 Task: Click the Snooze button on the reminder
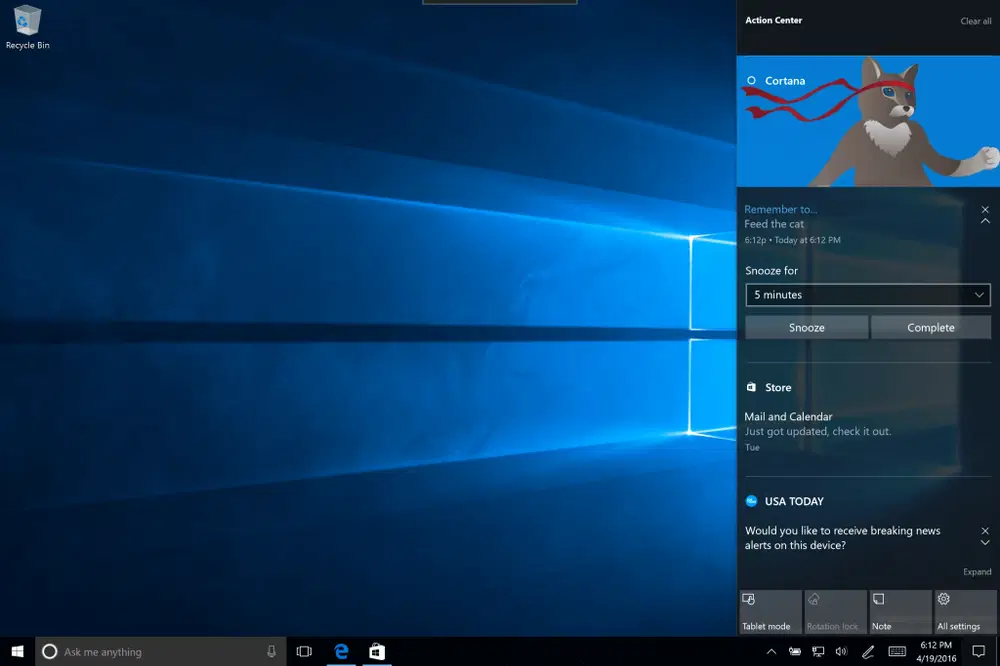coord(806,327)
